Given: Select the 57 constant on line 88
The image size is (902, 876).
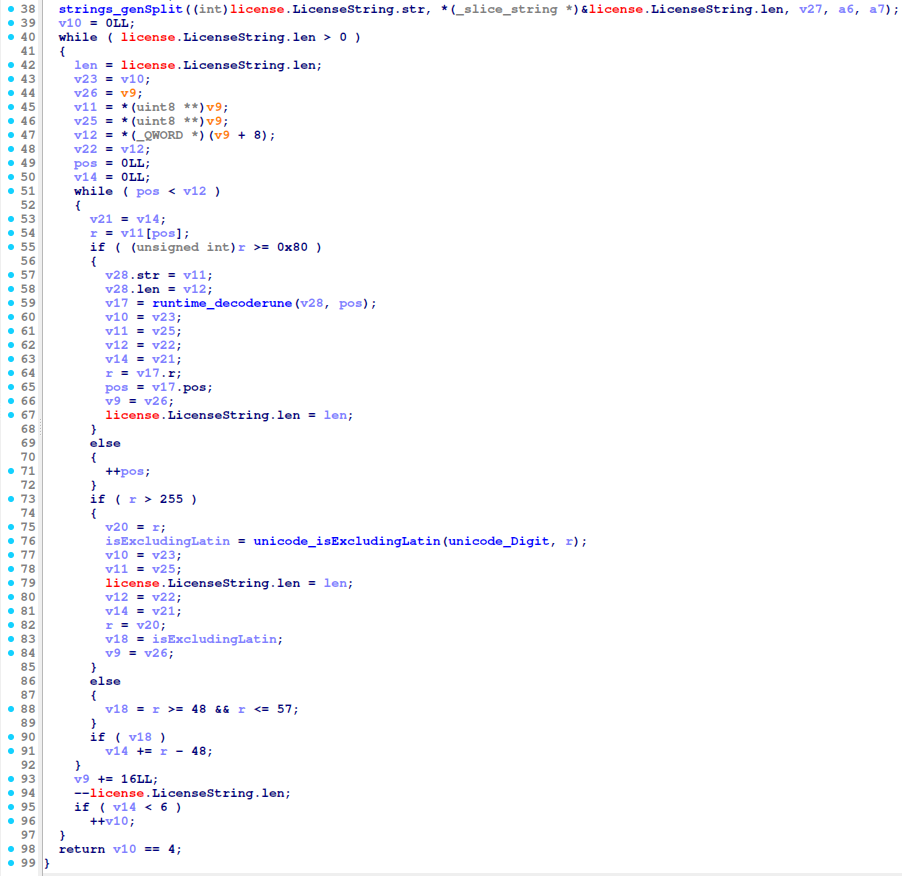Looking at the screenshot, I should pos(284,709).
